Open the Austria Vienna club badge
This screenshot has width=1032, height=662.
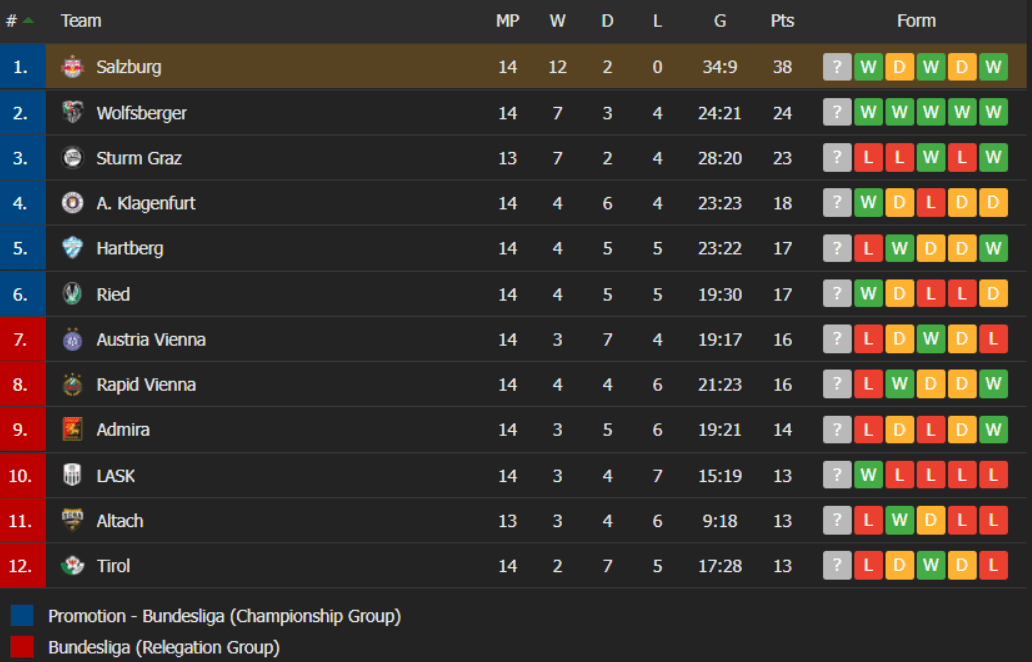72,339
